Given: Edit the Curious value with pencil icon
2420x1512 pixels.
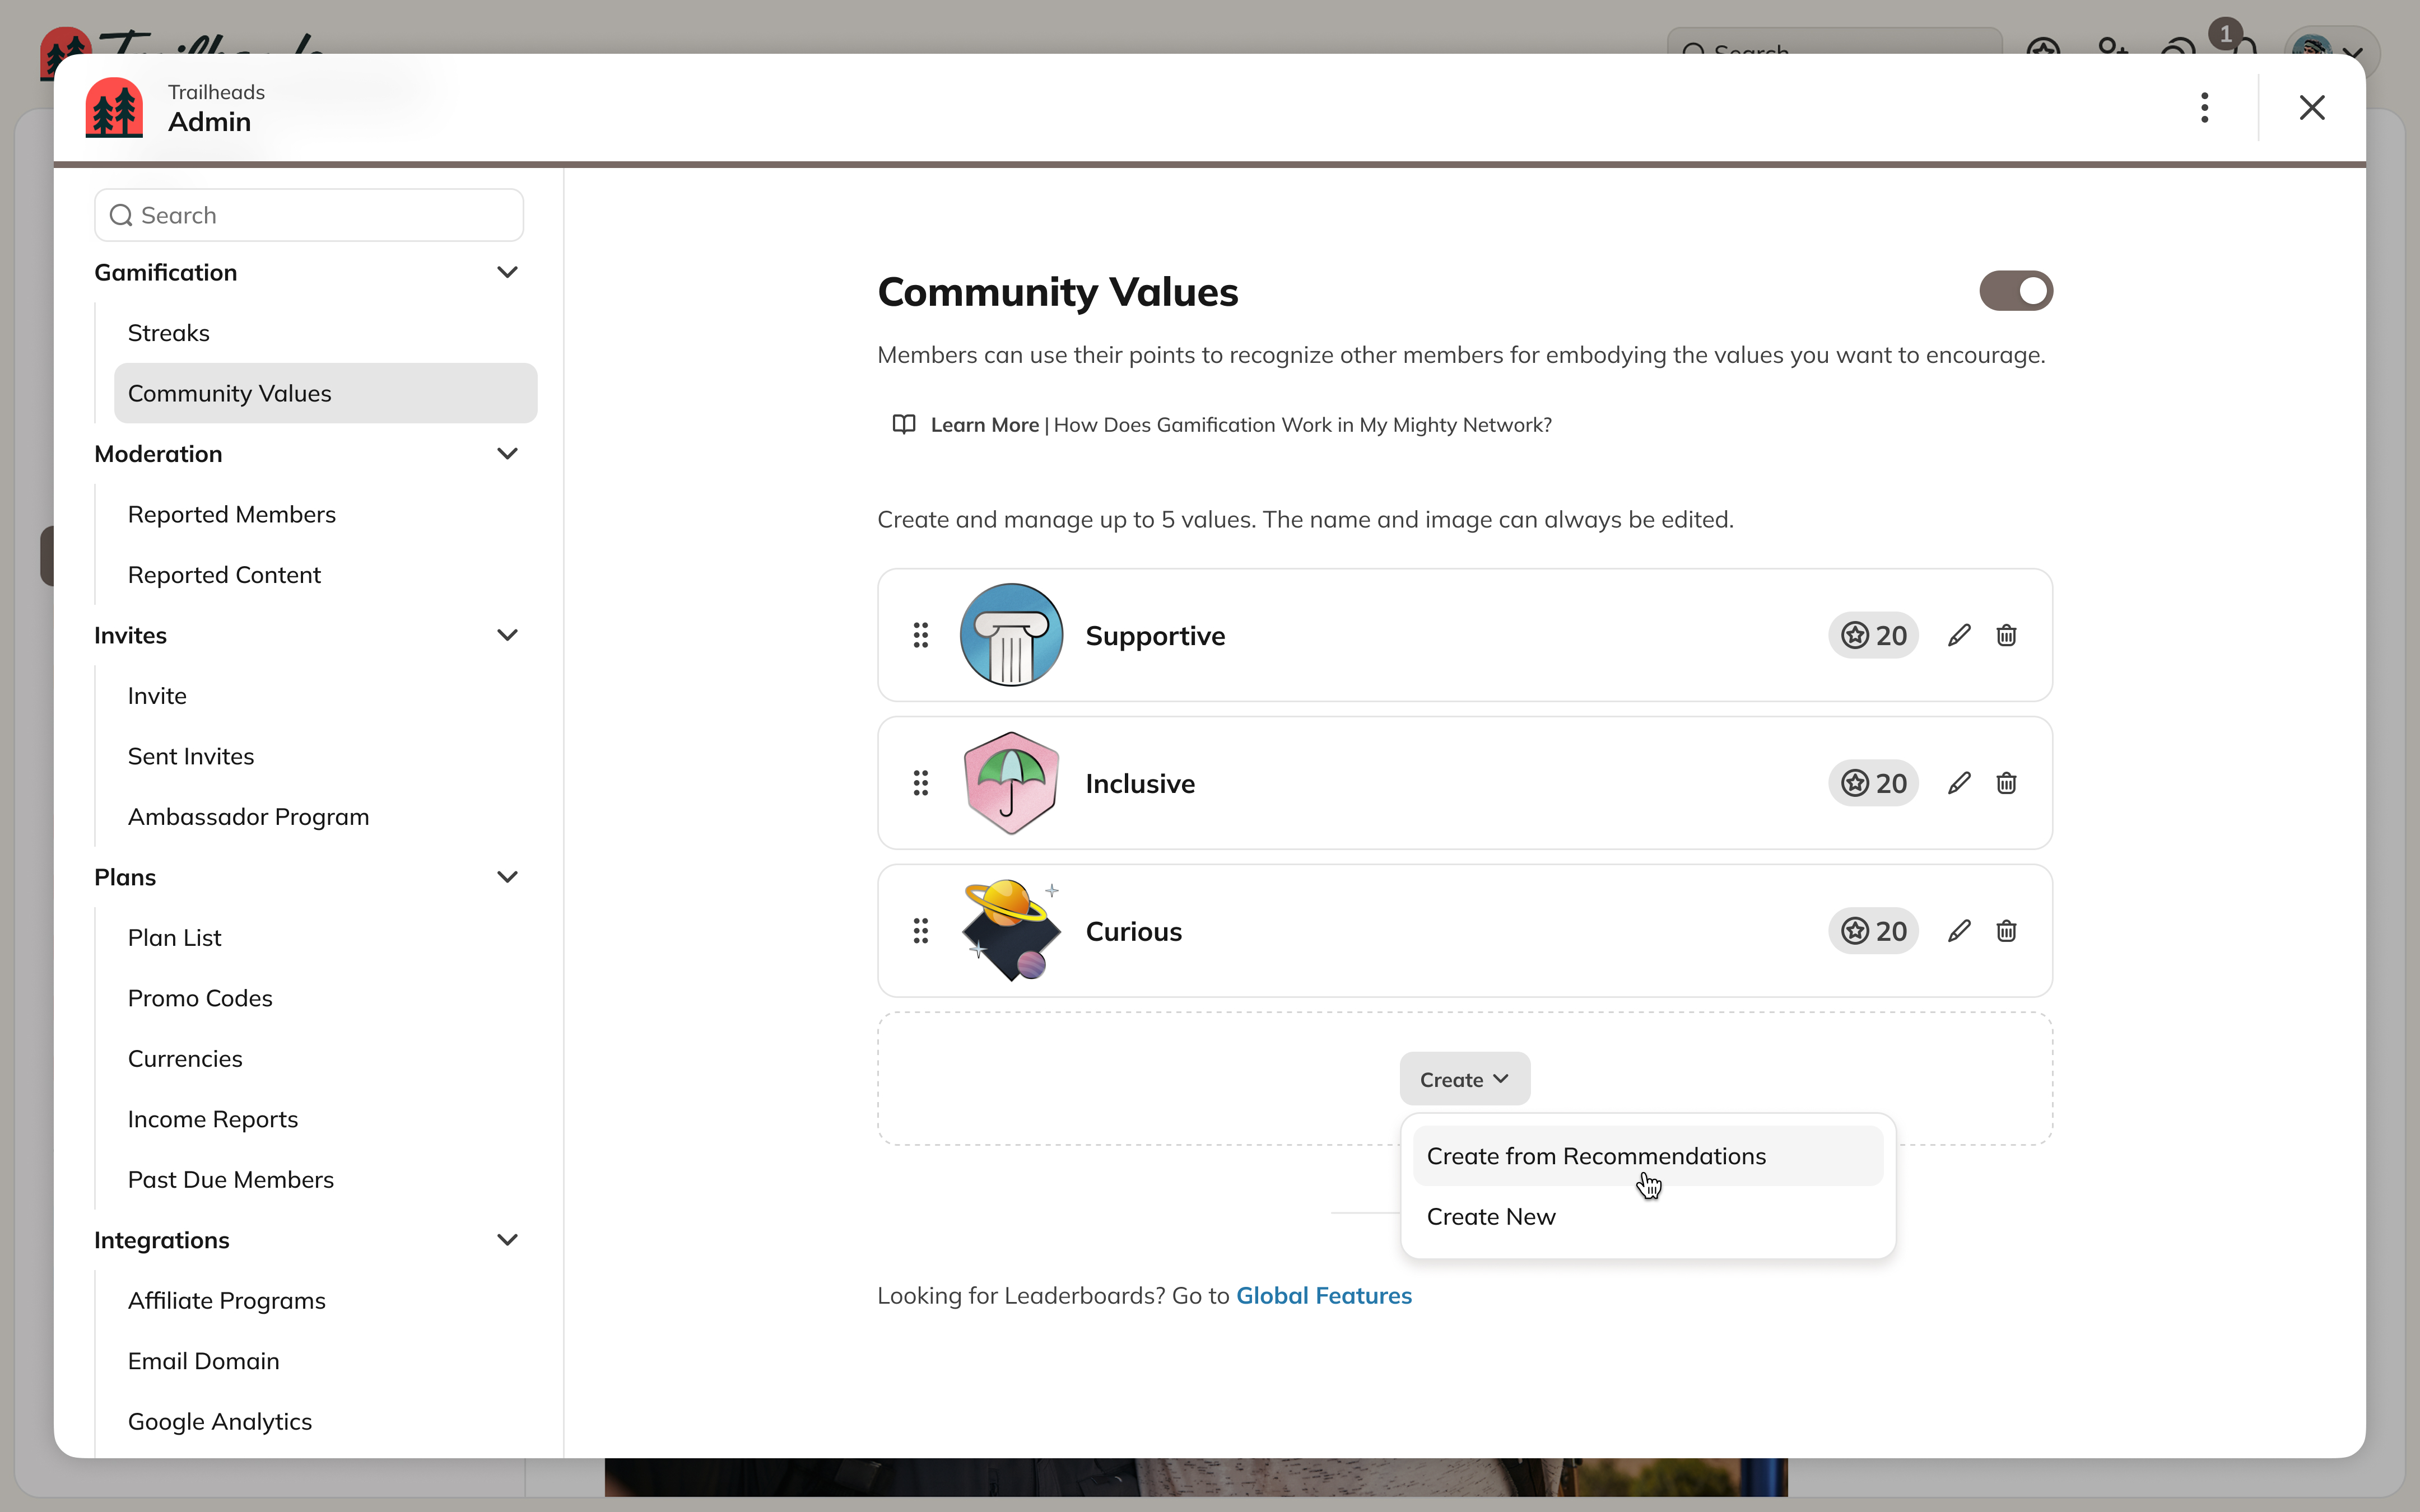Looking at the screenshot, I should point(1959,931).
